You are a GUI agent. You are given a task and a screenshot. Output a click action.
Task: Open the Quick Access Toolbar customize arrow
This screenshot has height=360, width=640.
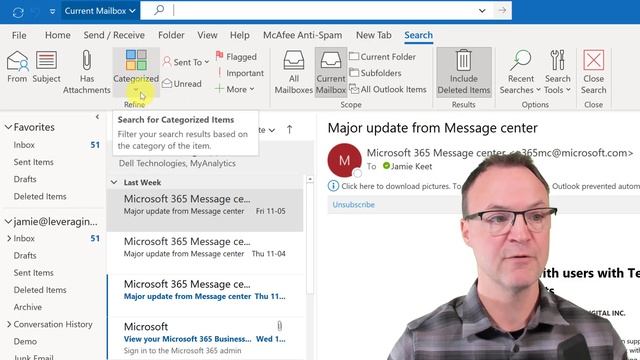(52, 12)
